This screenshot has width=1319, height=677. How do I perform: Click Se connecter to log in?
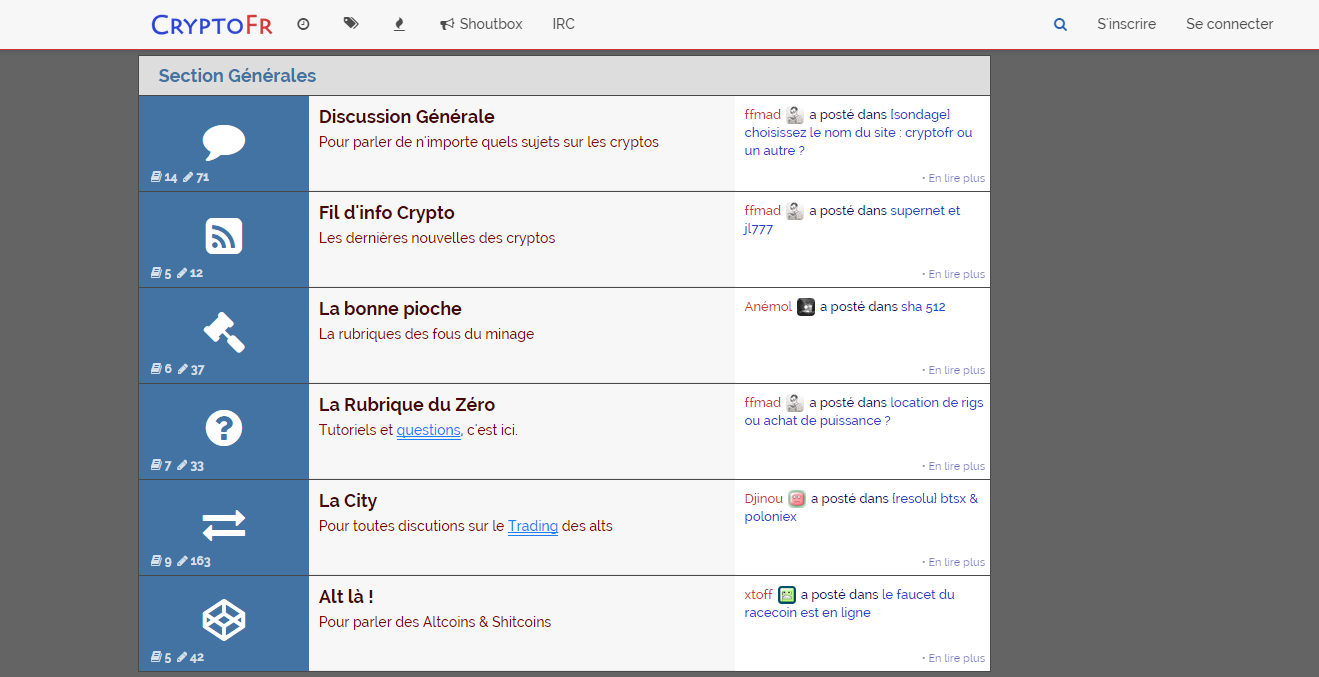(1229, 24)
